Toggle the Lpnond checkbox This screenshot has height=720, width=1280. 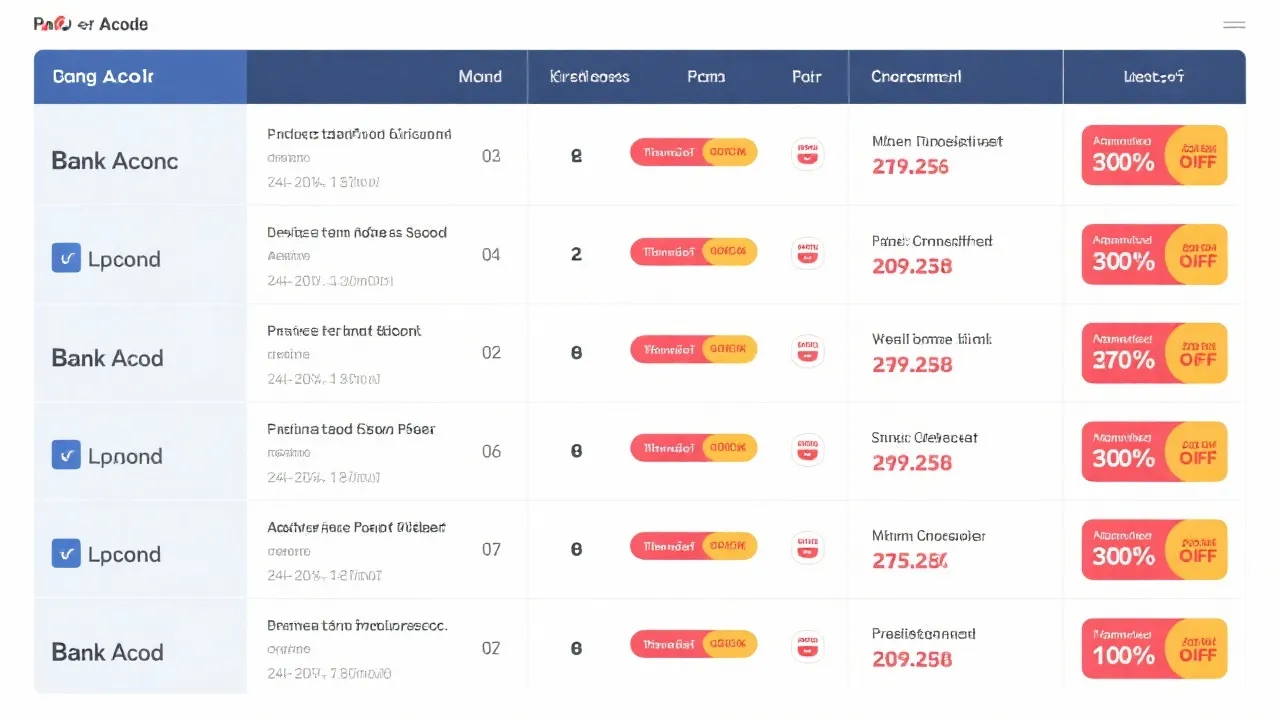66,456
